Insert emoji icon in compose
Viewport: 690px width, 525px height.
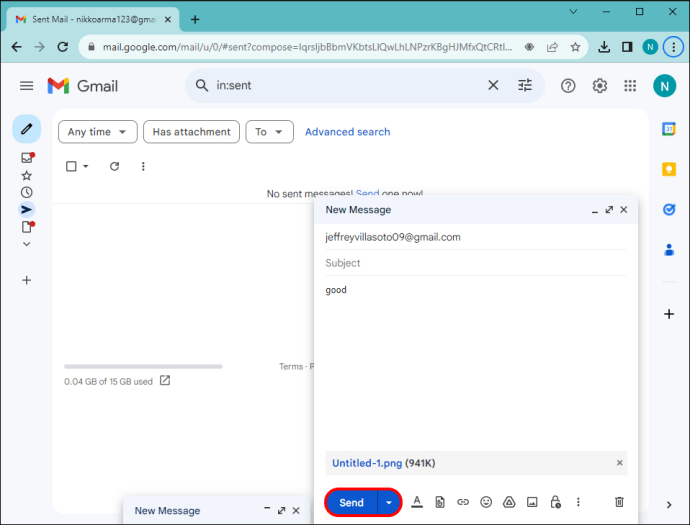point(486,502)
